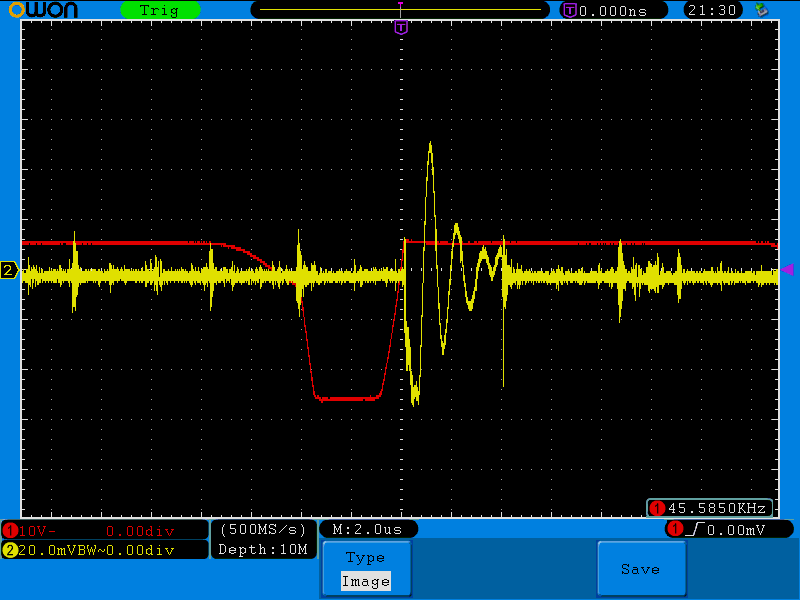This screenshot has width=800, height=600.
Task: Open the M:2.0us timebase setting
Action: point(366,529)
